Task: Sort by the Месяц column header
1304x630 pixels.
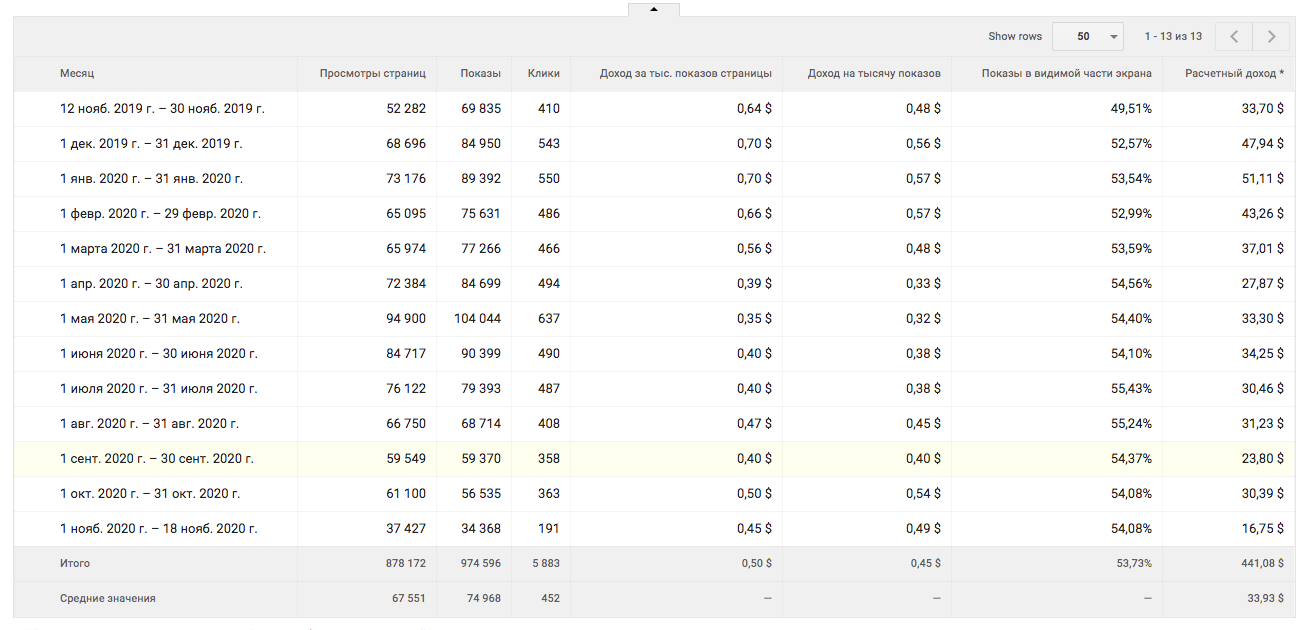Action: coord(77,73)
